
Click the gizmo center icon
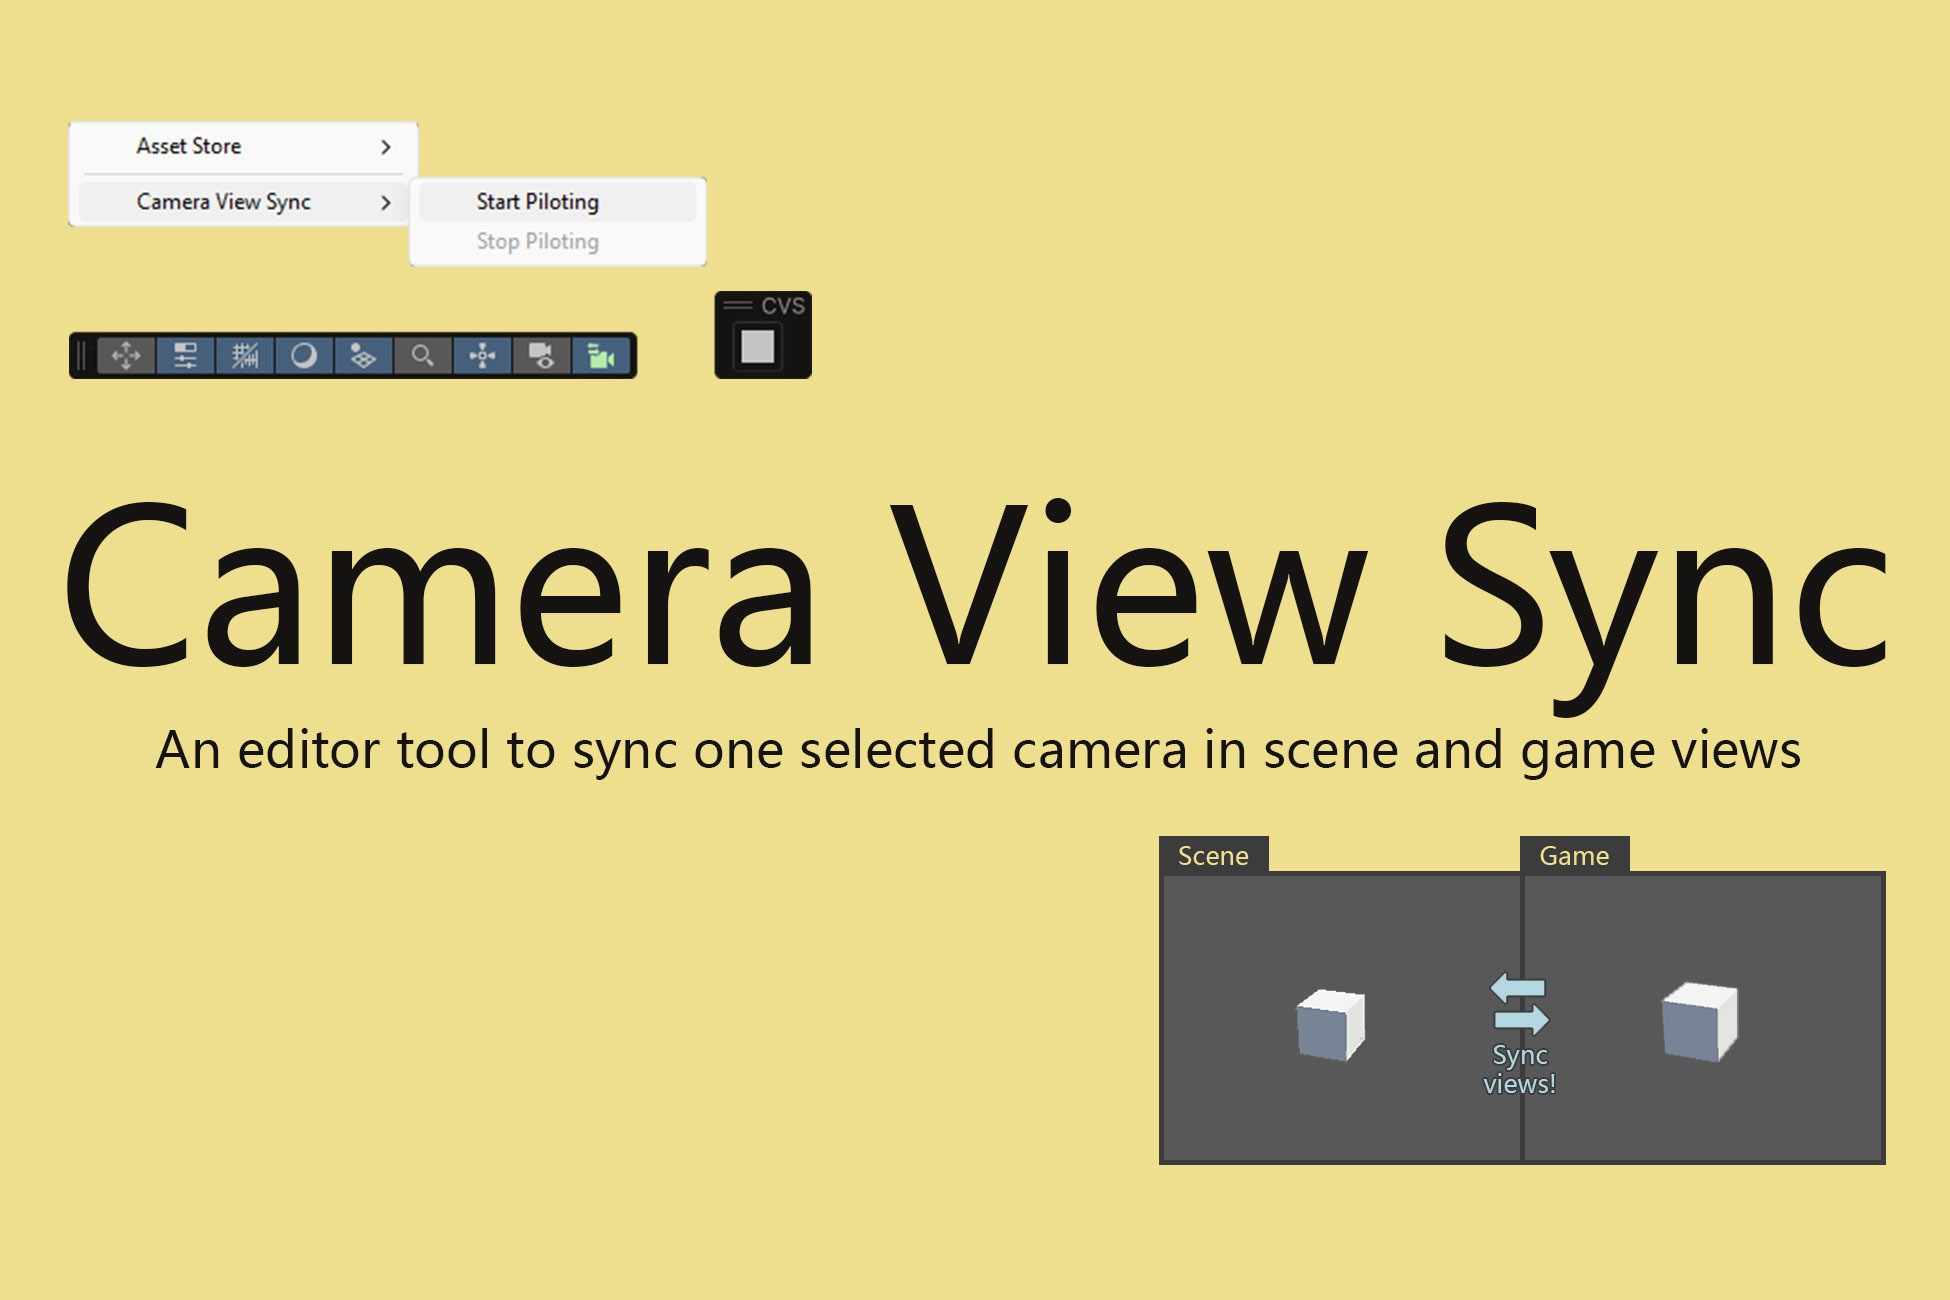482,357
